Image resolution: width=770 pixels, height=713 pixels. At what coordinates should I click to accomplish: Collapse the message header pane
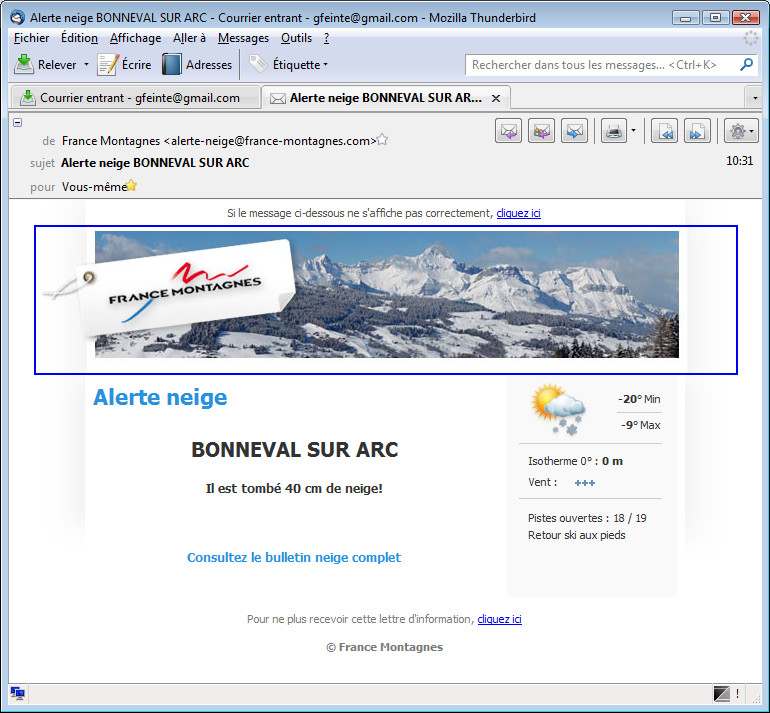point(18,122)
